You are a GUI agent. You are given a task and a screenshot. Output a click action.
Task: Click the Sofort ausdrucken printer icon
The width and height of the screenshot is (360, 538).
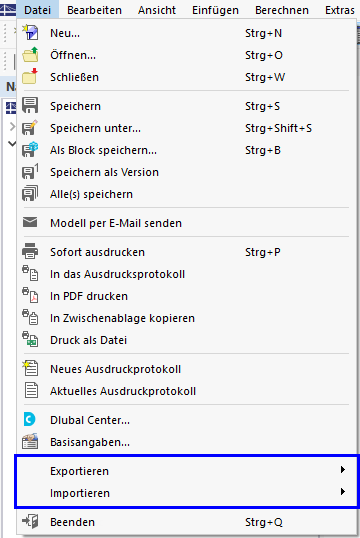click(30, 252)
